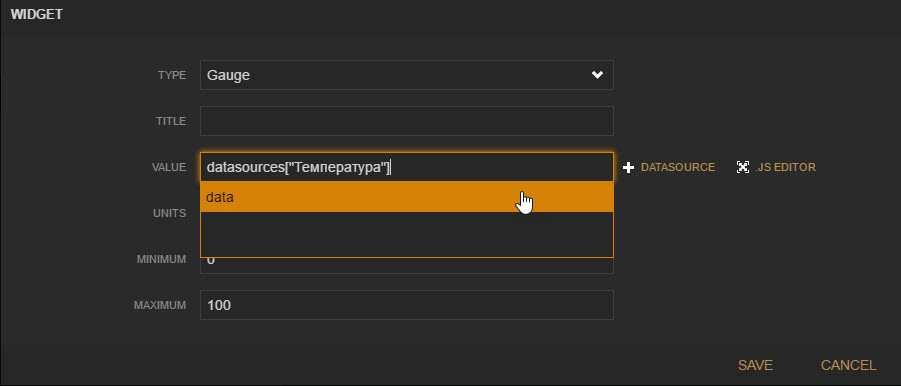The width and height of the screenshot is (901, 386).
Task: Click the VALUE field label
Action: [x=169, y=167]
